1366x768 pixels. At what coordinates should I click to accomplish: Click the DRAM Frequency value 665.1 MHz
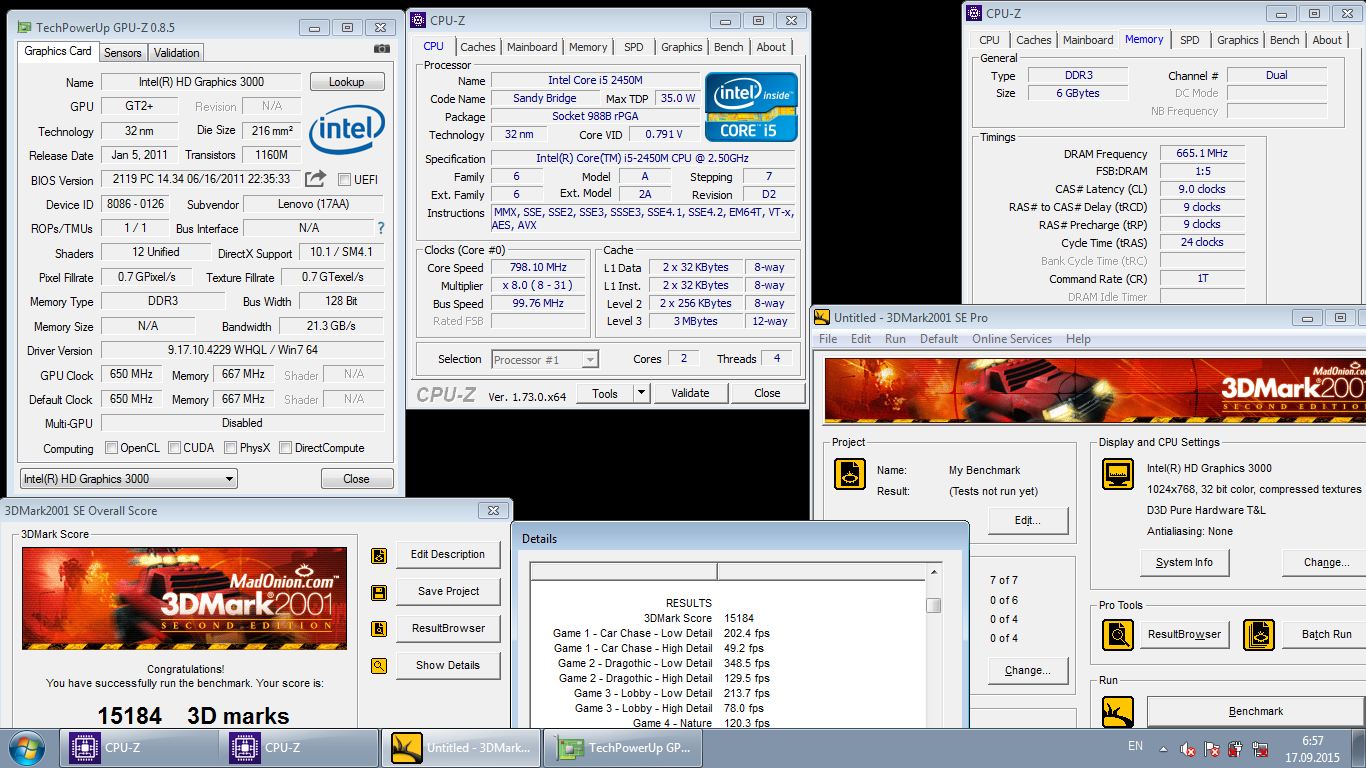[1202, 153]
